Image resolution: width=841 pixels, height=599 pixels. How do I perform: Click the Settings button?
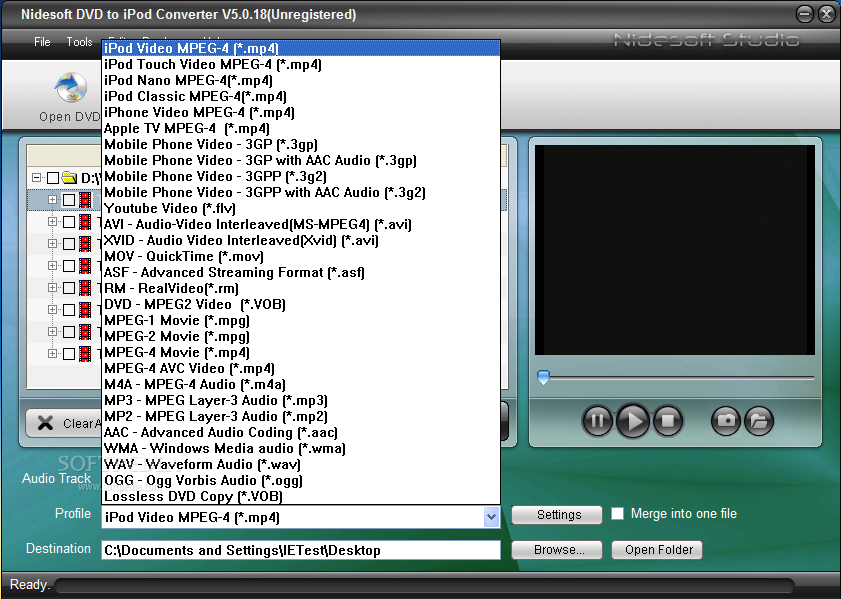click(x=557, y=515)
